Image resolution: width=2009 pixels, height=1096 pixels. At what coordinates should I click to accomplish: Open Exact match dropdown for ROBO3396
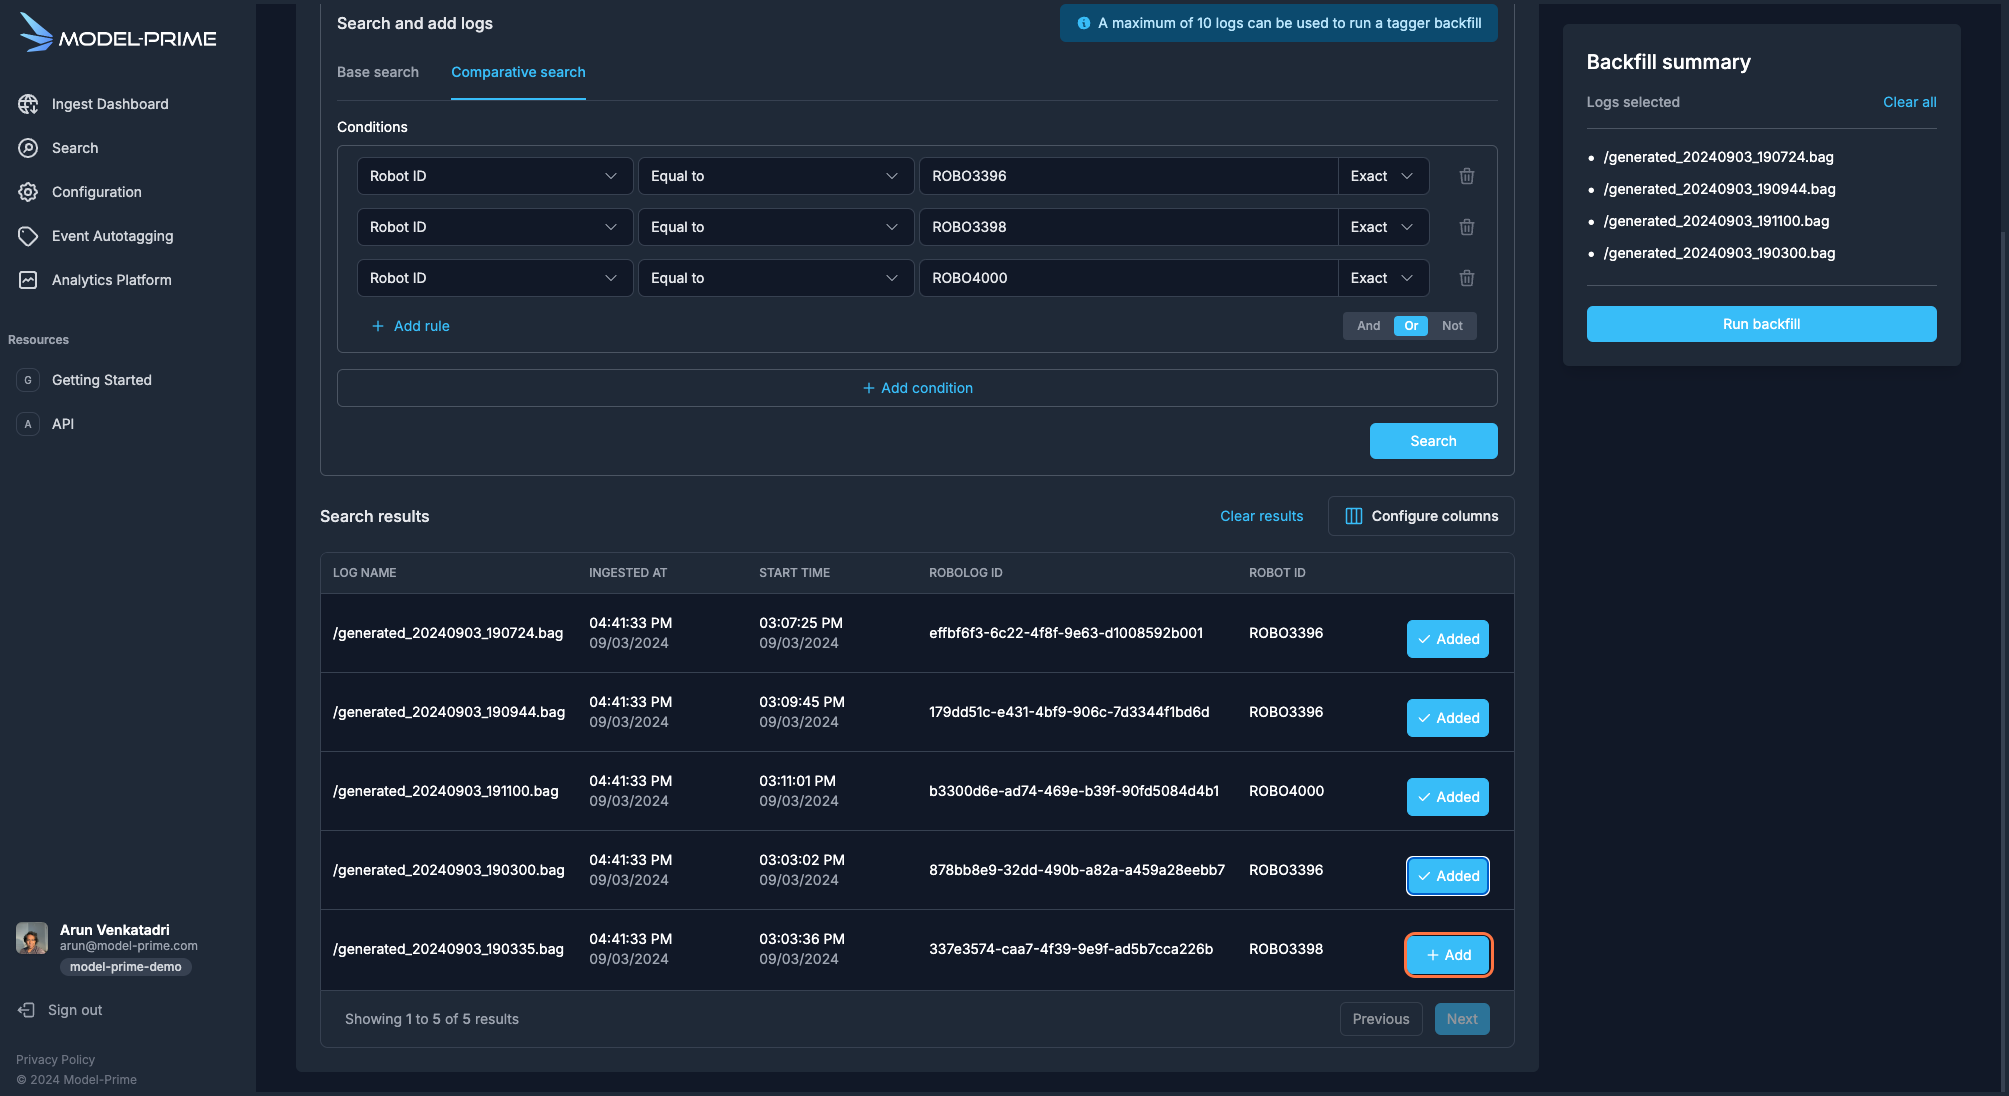1383,176
